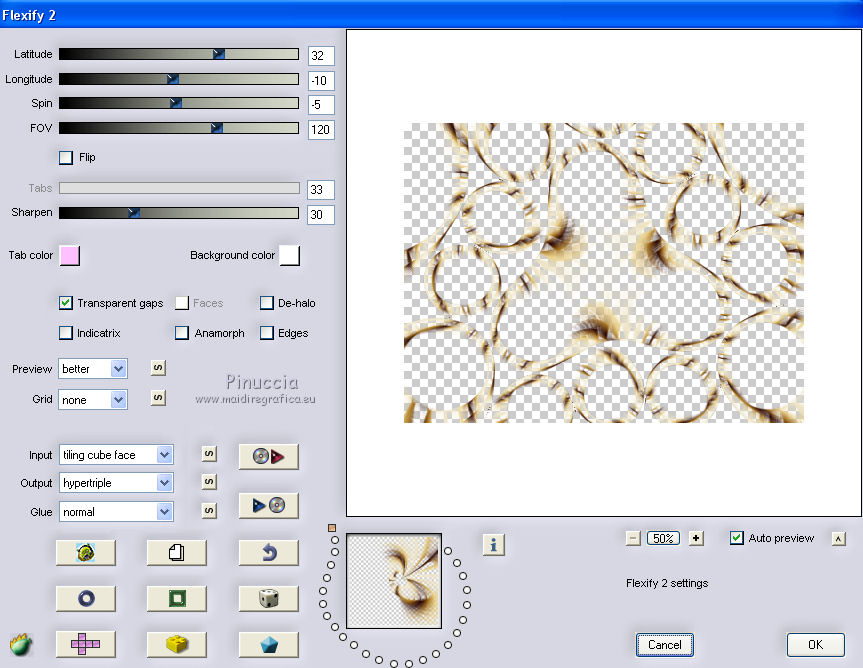Click the Longitude value field
Viewport: 863px width, 668px height.
coord(321,80)
